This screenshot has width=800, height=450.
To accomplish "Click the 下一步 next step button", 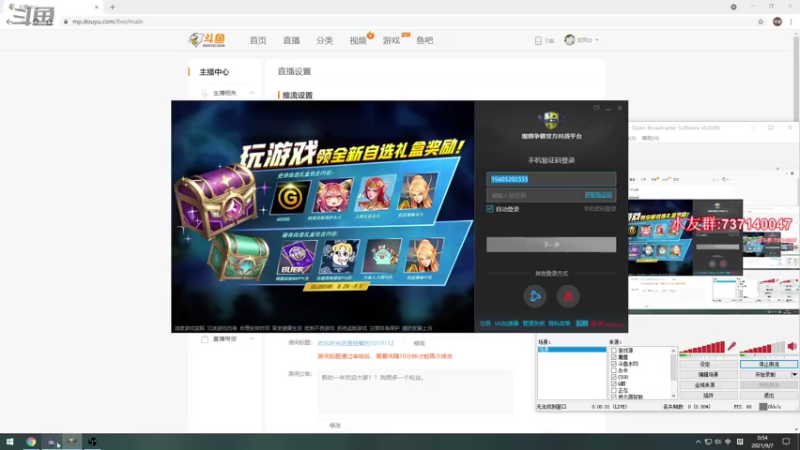I will (551, 244).
